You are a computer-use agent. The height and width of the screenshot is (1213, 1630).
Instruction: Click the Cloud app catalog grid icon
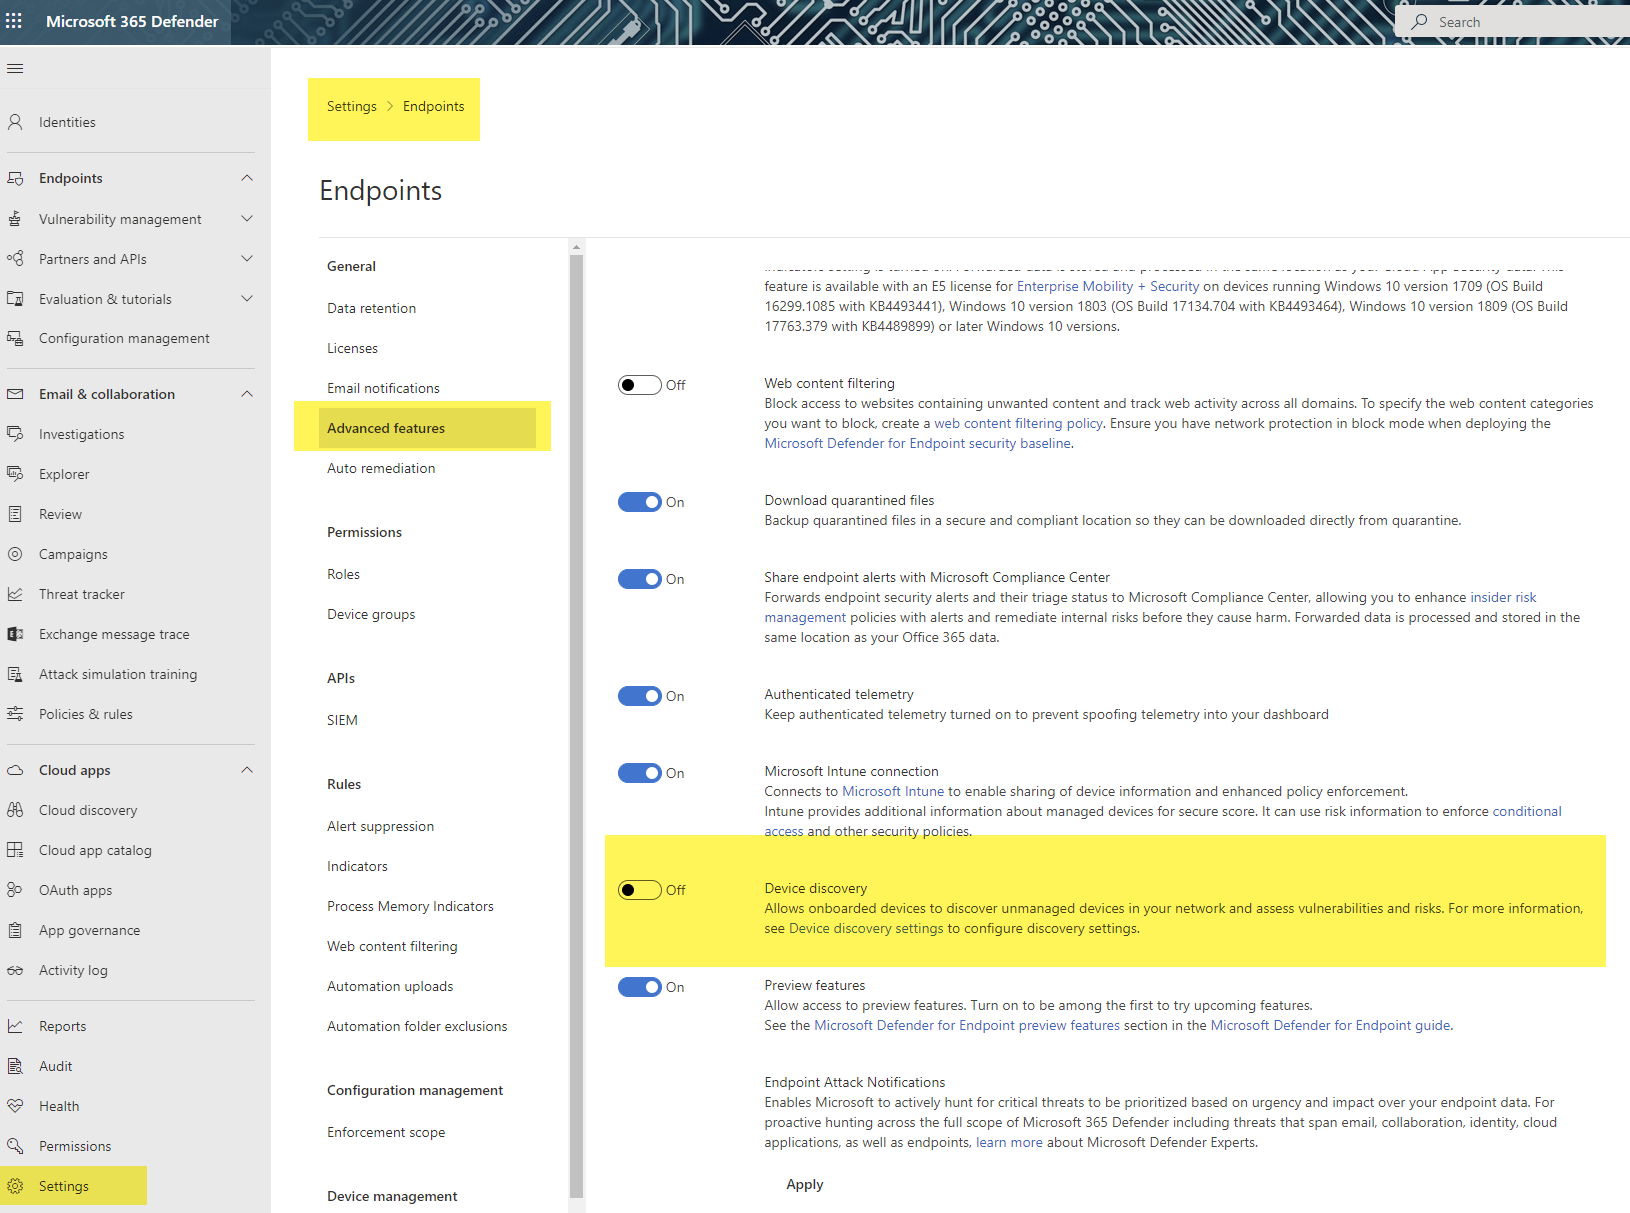click(x=15, y=850)
